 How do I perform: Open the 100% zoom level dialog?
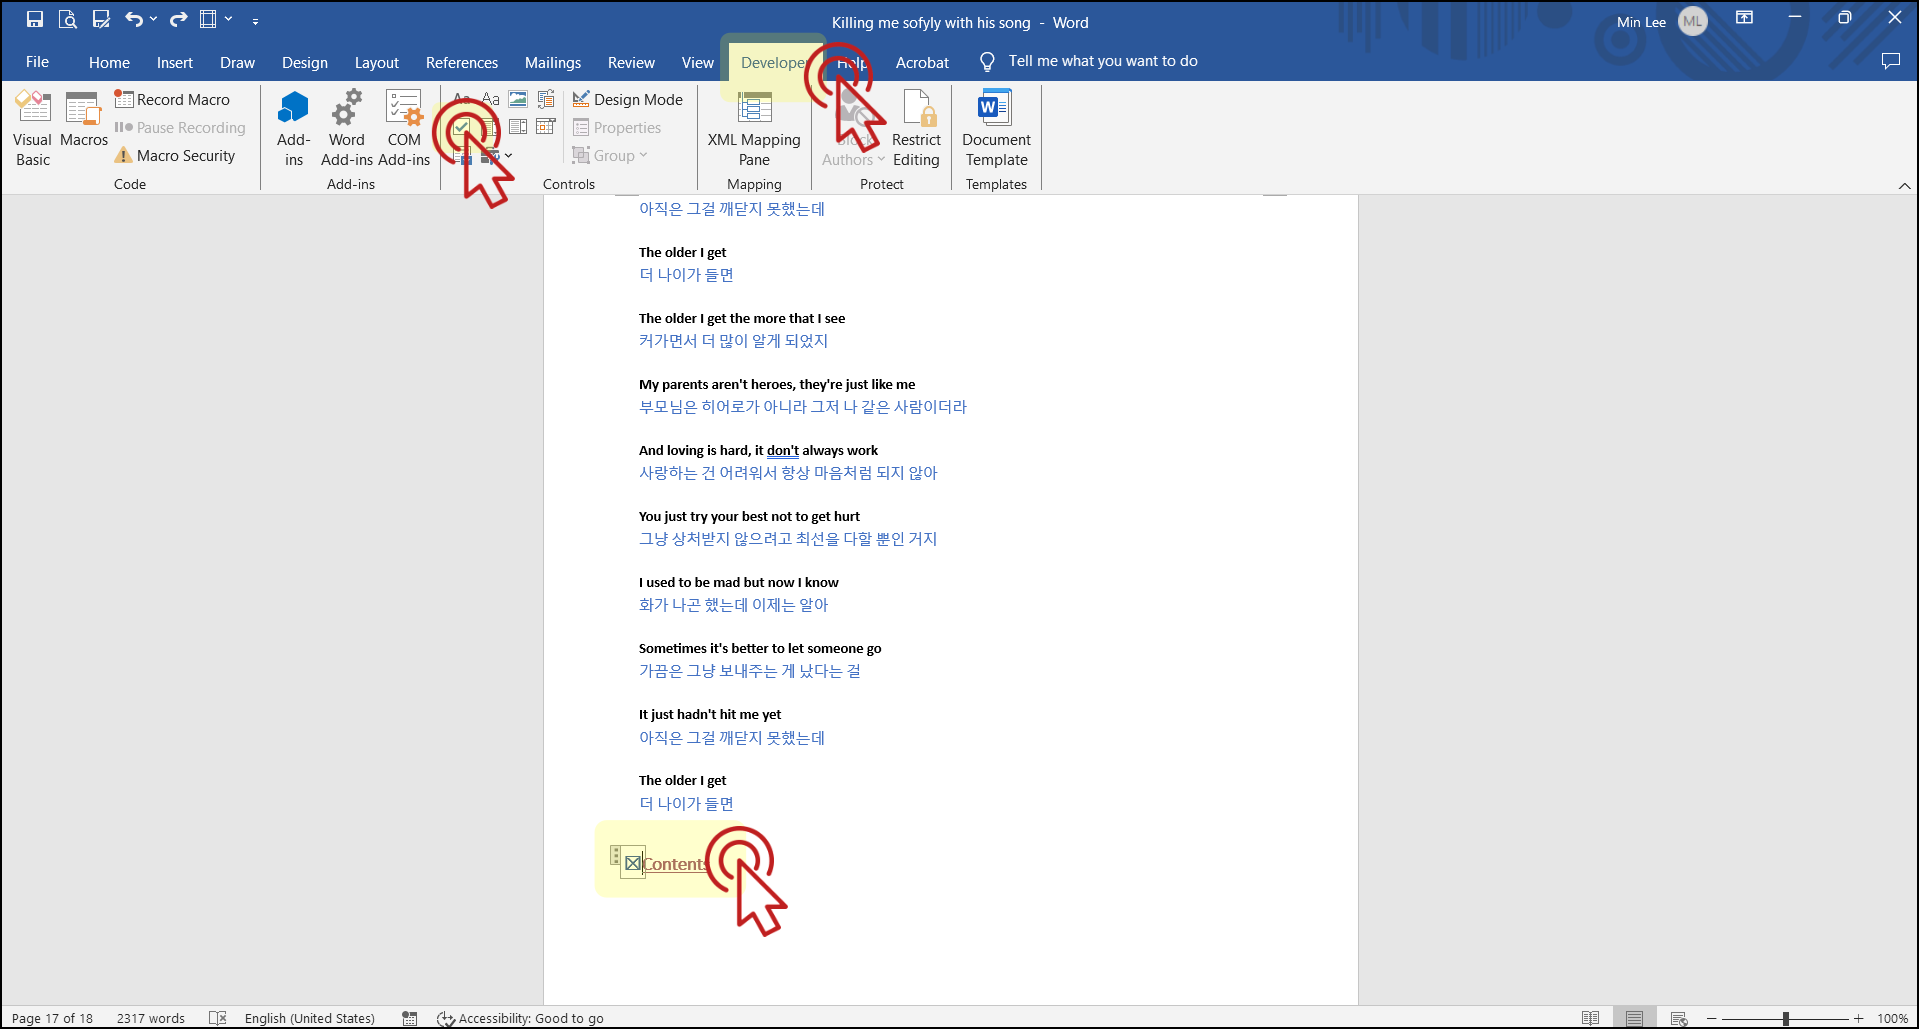pyautogui.click(x=1892, y=1018)
